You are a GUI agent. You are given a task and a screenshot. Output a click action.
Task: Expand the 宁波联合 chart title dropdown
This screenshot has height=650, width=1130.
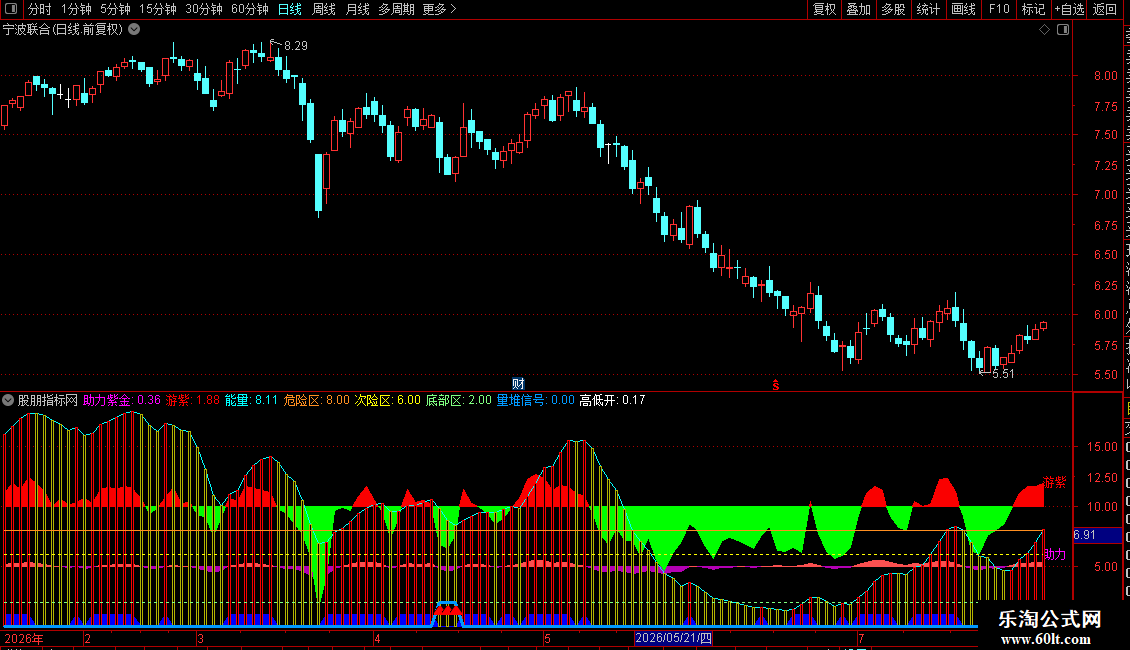pos(134,30)
